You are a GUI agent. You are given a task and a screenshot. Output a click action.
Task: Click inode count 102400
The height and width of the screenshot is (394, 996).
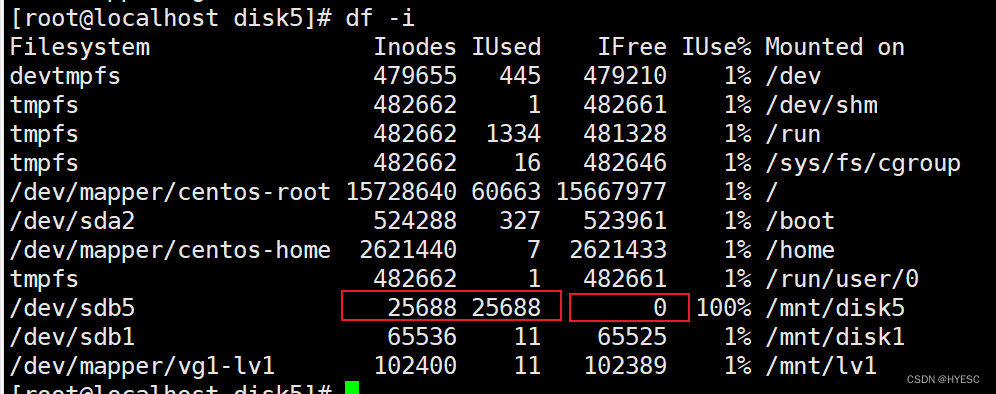(x=415, y=366)
